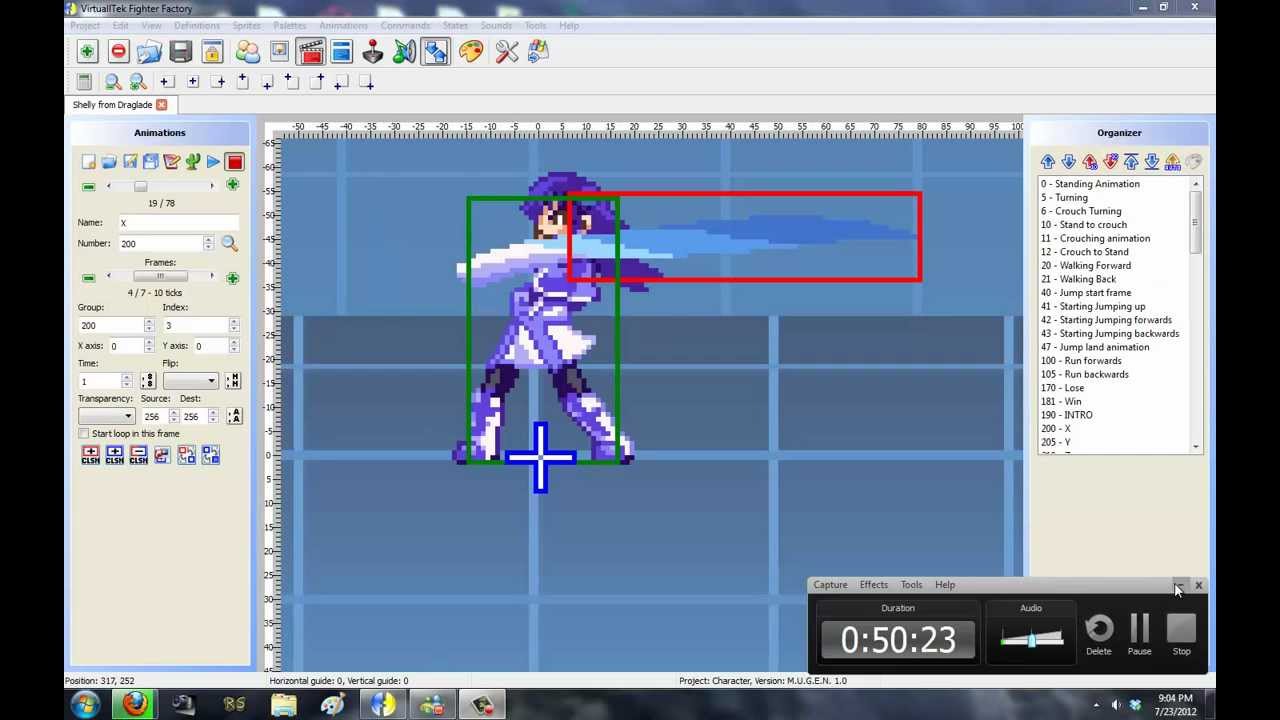Step the Source transparency spinner

(x=174, y=416)
